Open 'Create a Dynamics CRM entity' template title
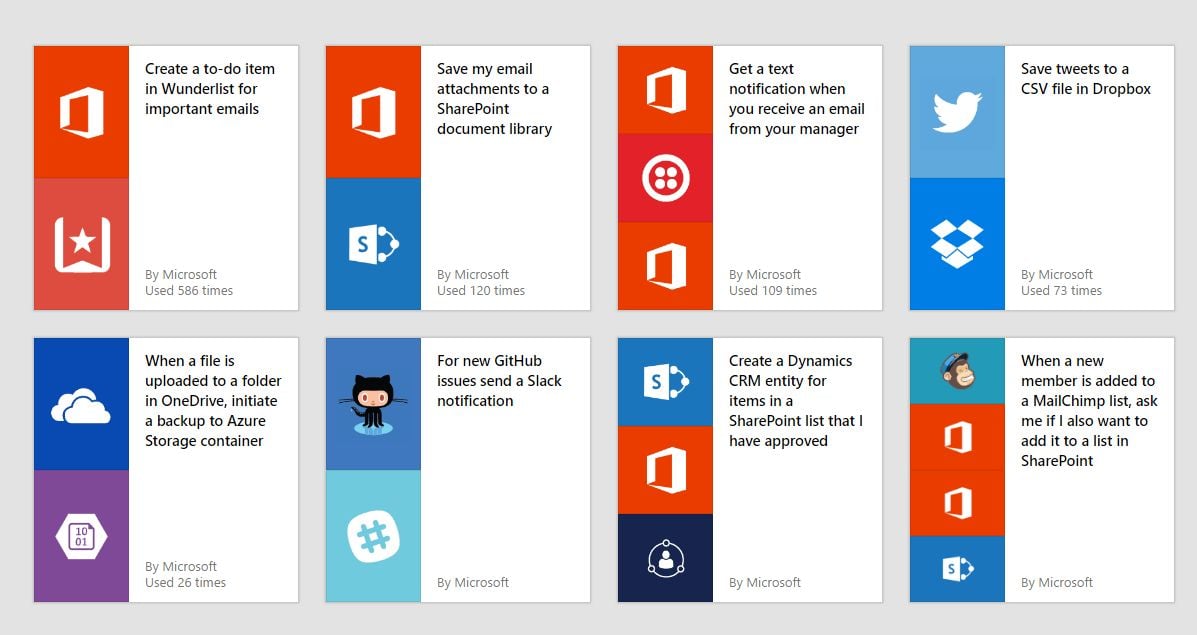This screenshot has width=1197, height=635. pyautogui.click(x=795, y=401)
